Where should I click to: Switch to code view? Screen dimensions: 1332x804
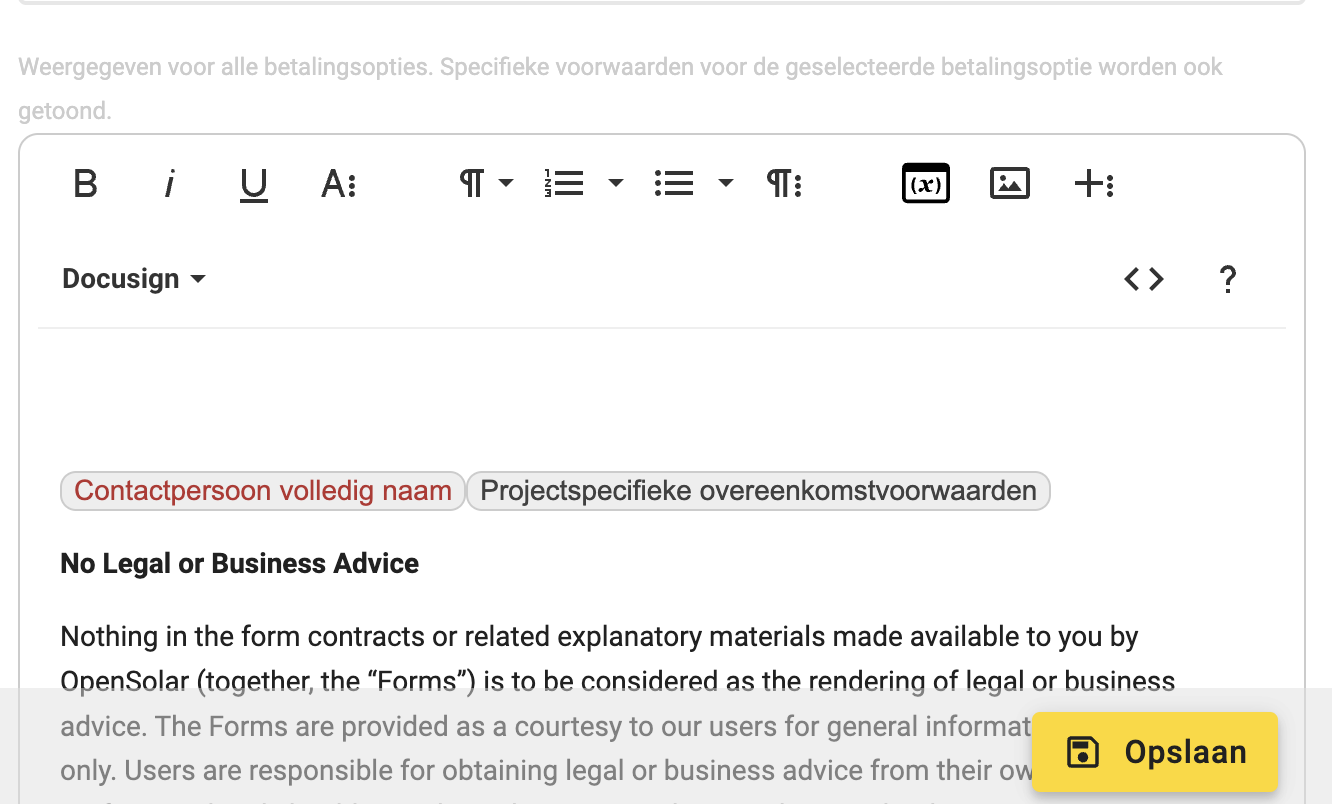(1144, 279)
